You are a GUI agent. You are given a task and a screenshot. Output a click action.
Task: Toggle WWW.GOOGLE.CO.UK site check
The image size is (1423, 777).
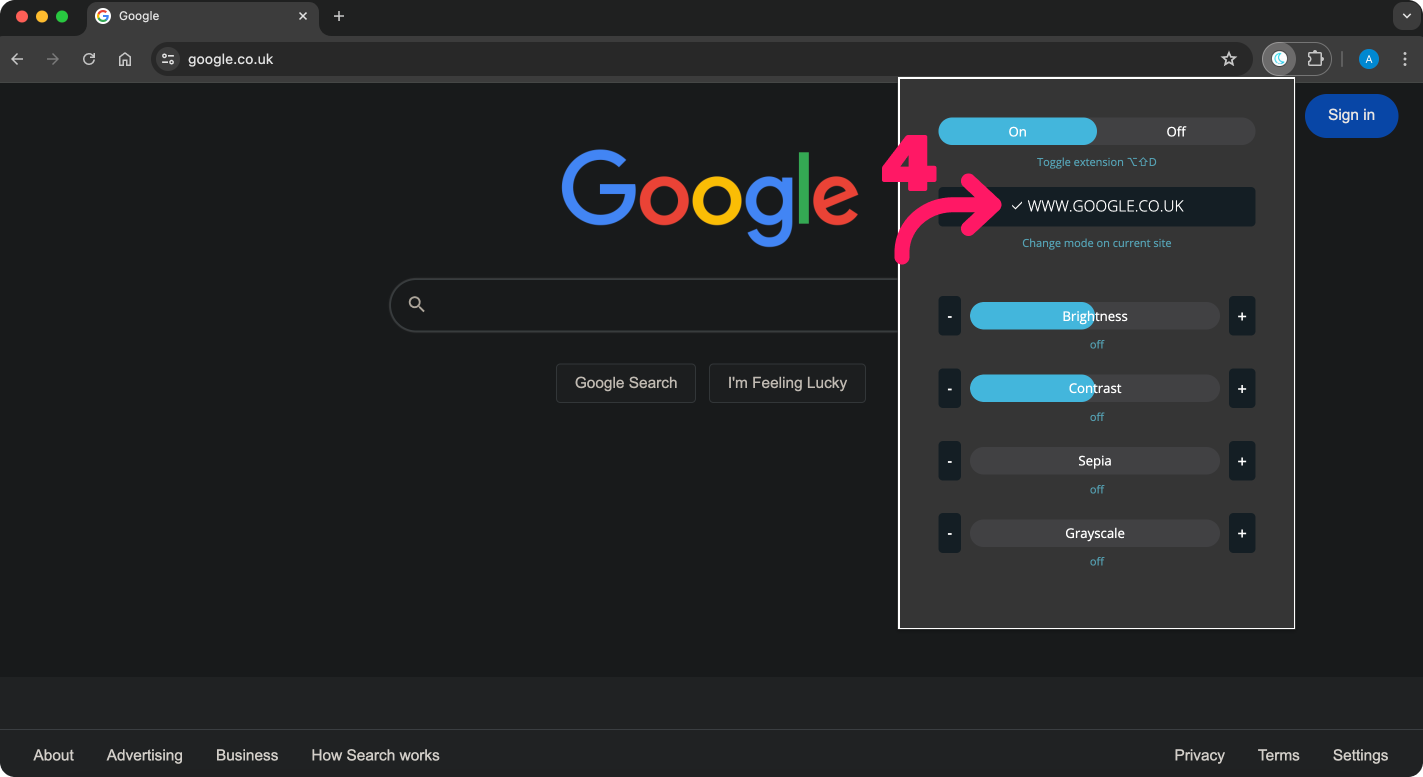(1096, 206)
